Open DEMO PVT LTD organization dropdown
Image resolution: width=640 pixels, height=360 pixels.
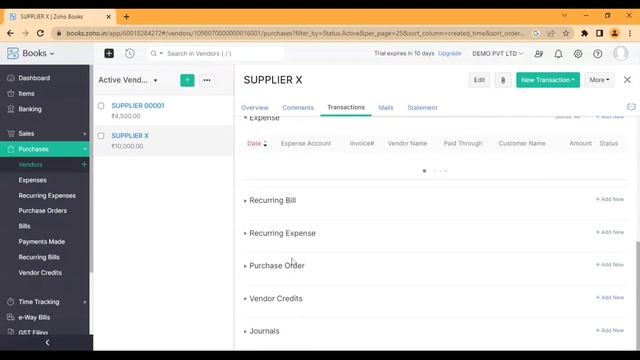coord(498,53)
